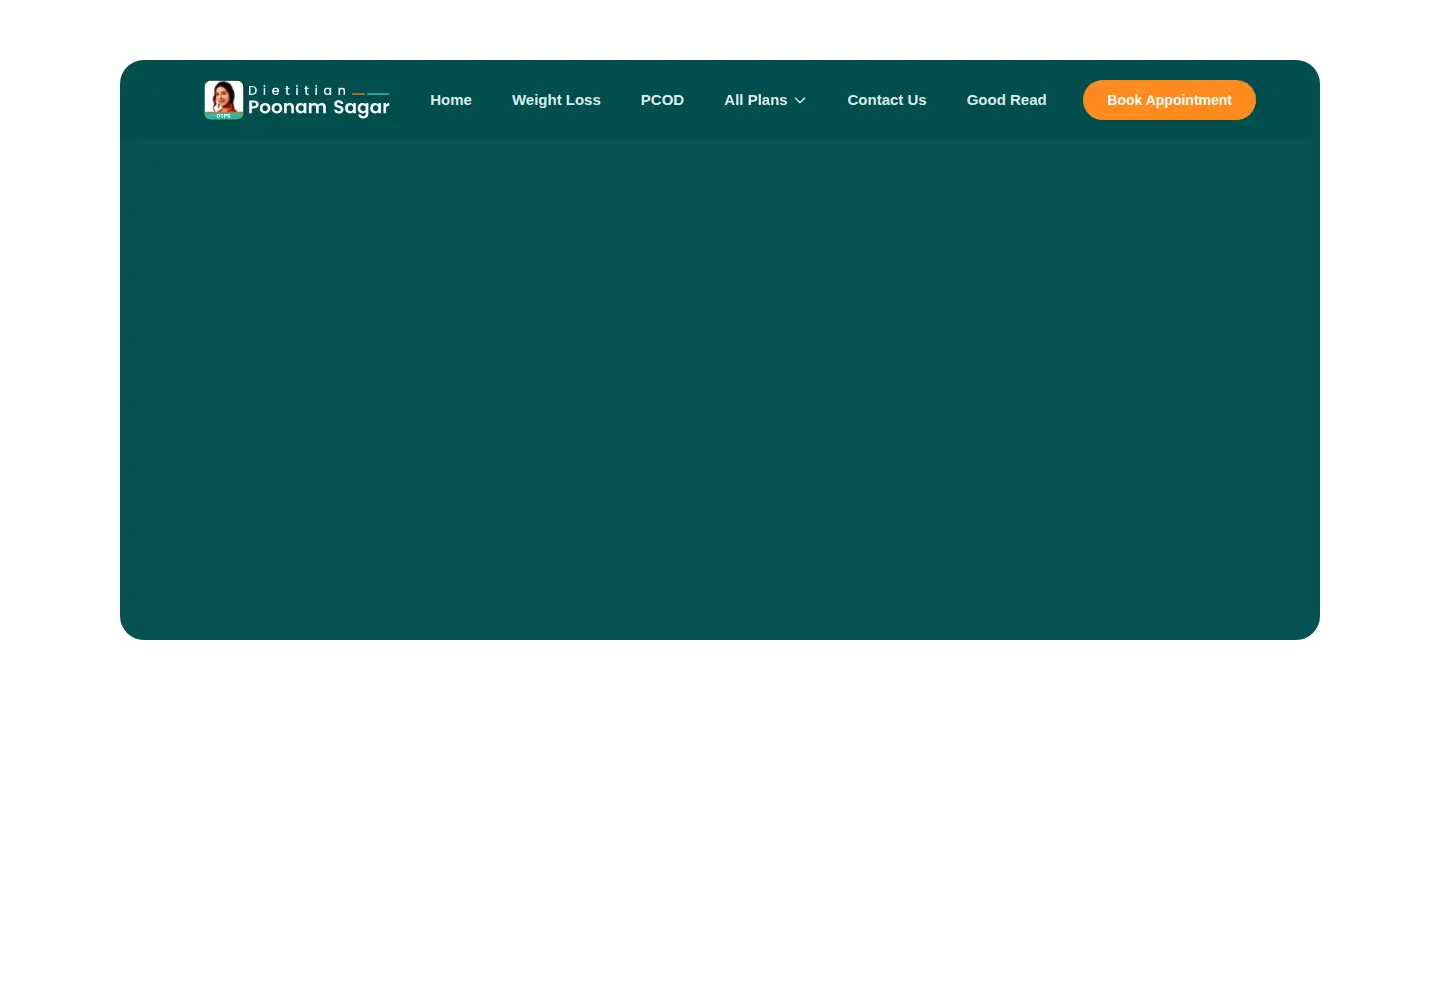This screenshot has height=1000, width=1440.
Task: Expand the All Plans dropdown
Action: coord(765,100)
